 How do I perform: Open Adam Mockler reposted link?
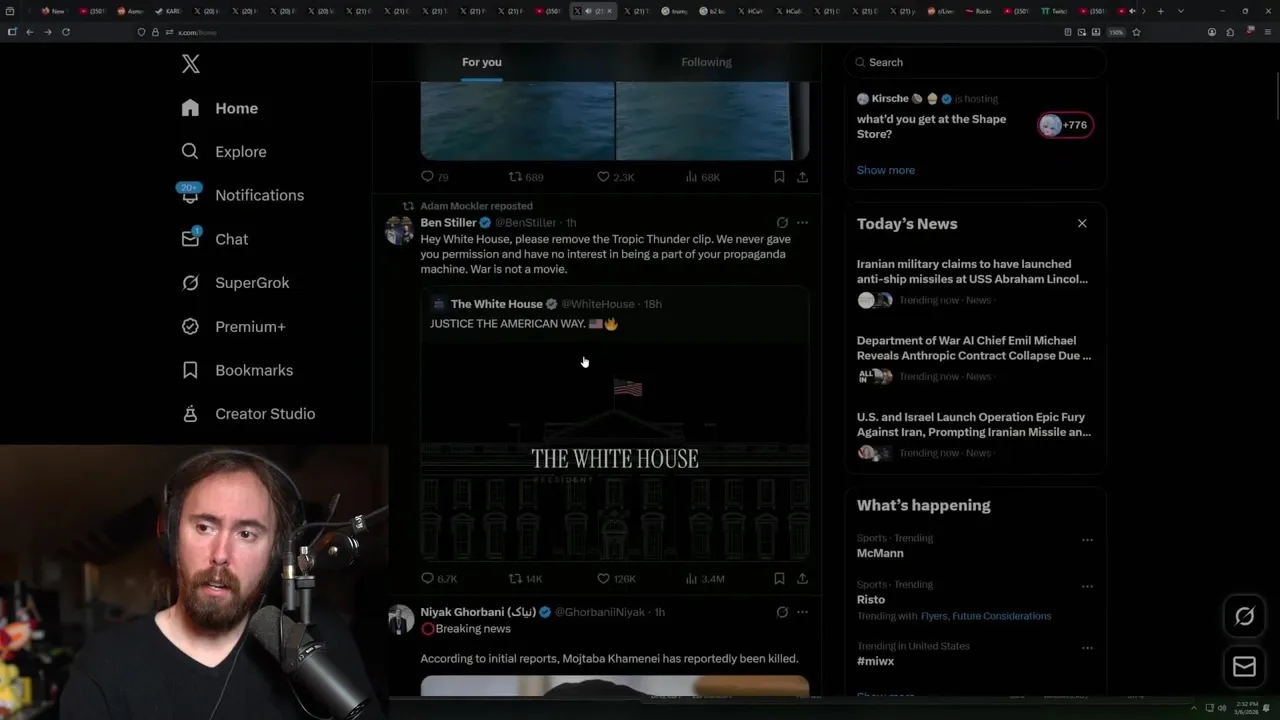[476, 206]
